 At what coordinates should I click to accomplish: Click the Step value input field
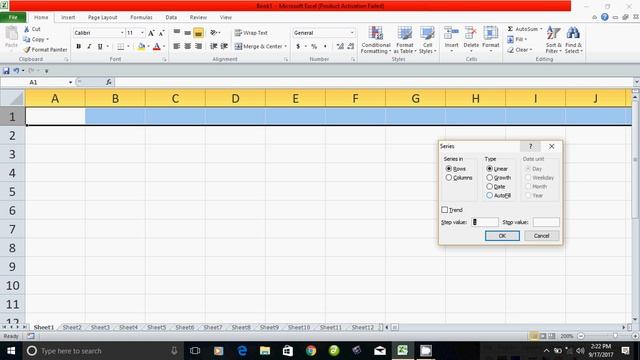coord(485,222)
